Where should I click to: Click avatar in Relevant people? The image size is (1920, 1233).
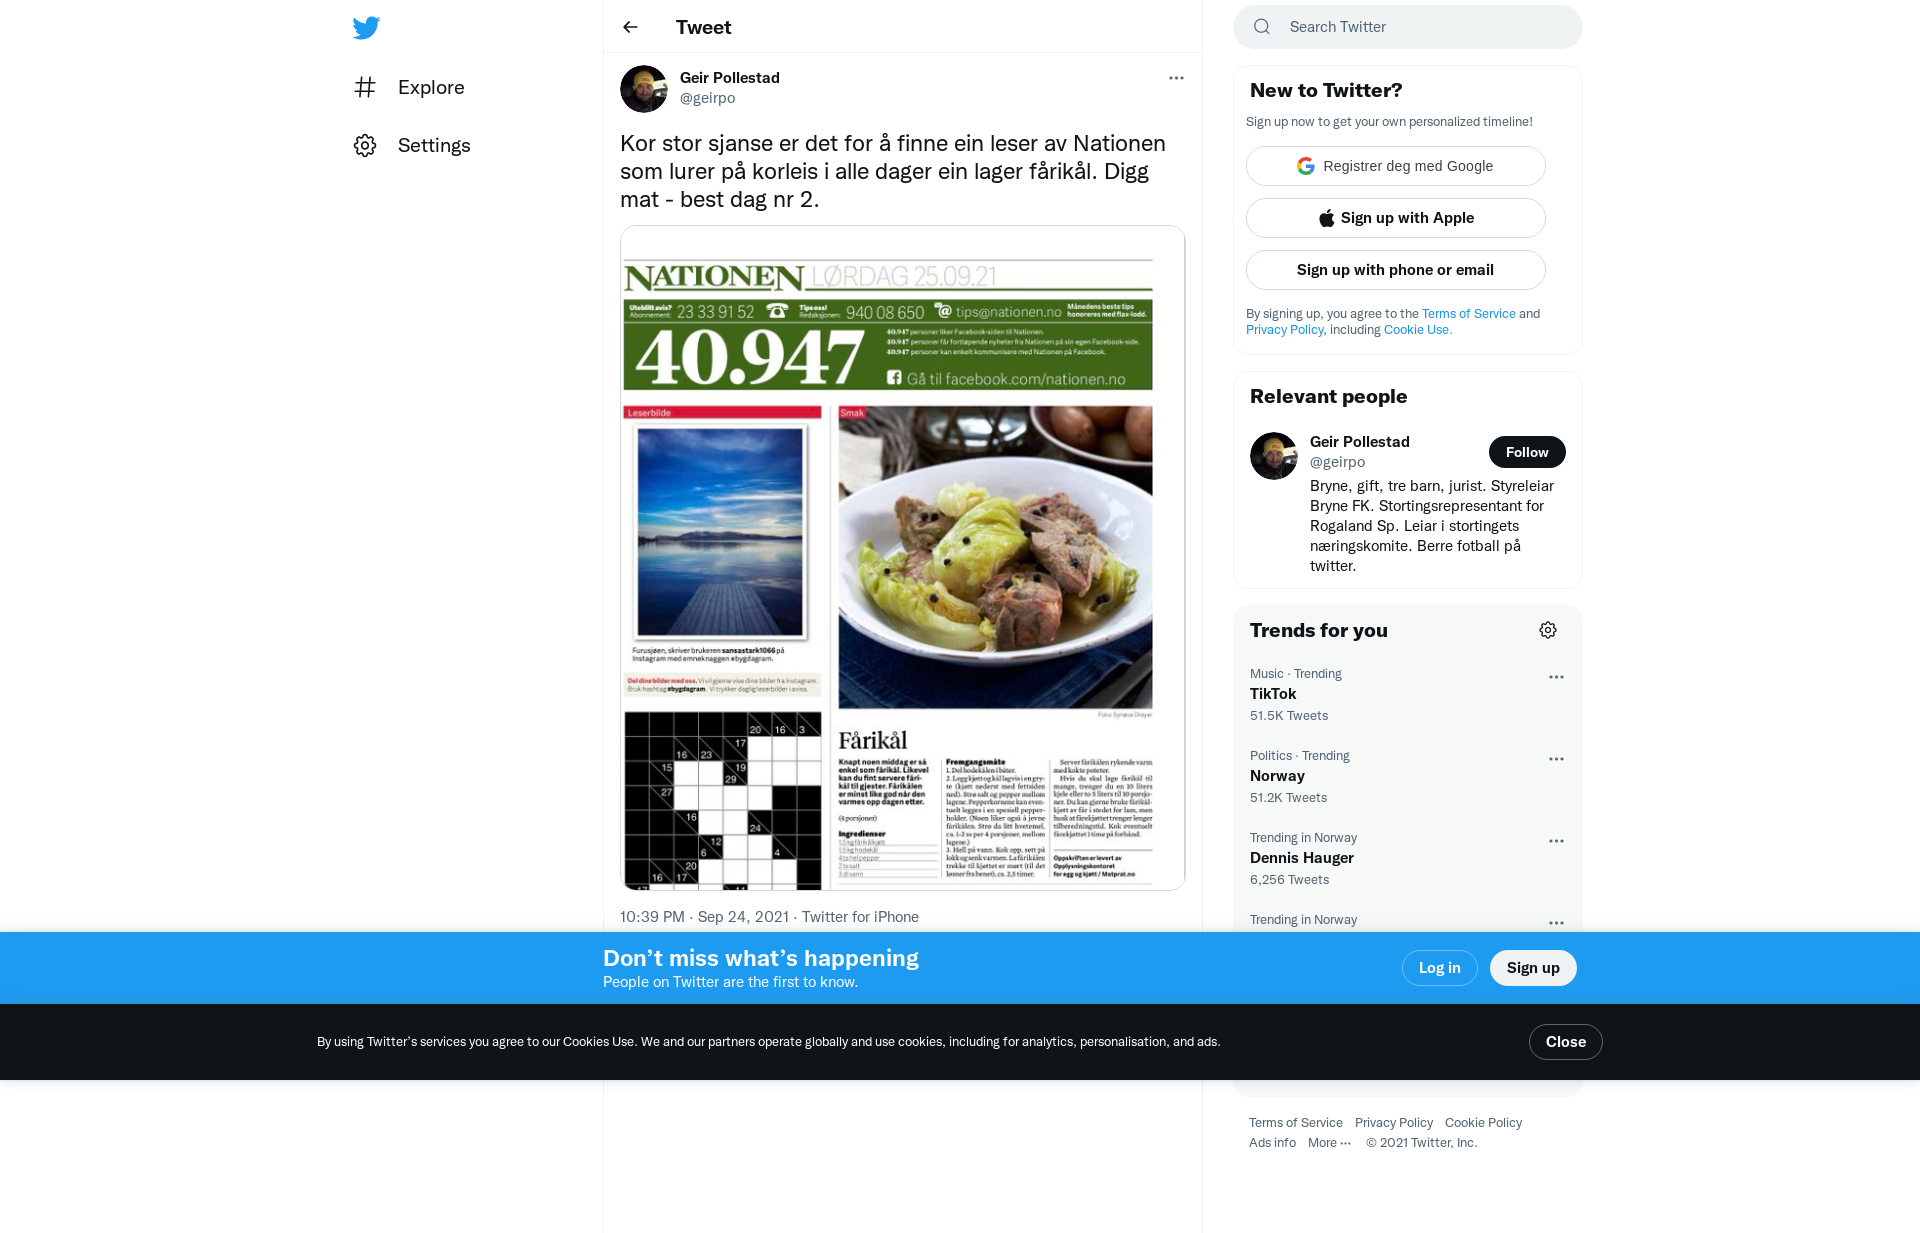pyautogui.click(x=1274, y=456)
